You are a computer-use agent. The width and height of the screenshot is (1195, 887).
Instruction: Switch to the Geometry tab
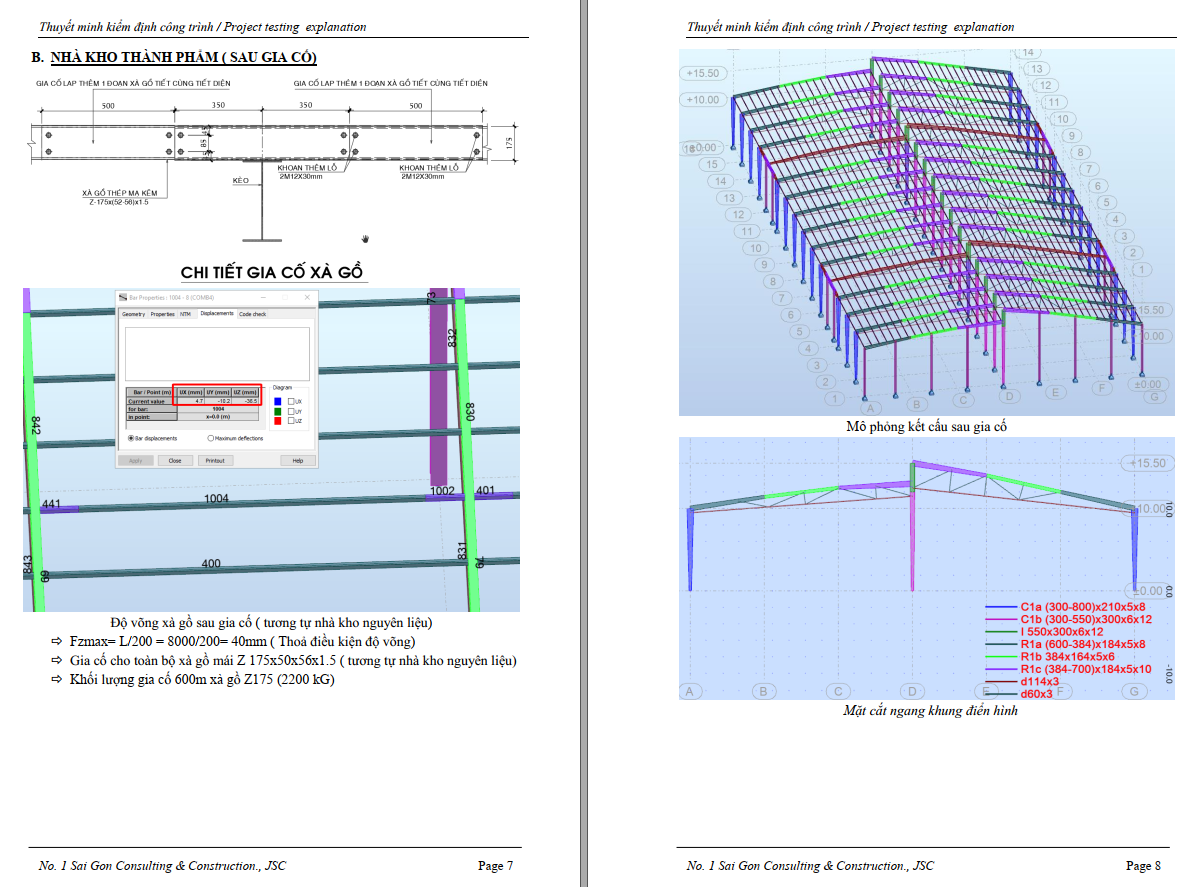pos(133,314)
